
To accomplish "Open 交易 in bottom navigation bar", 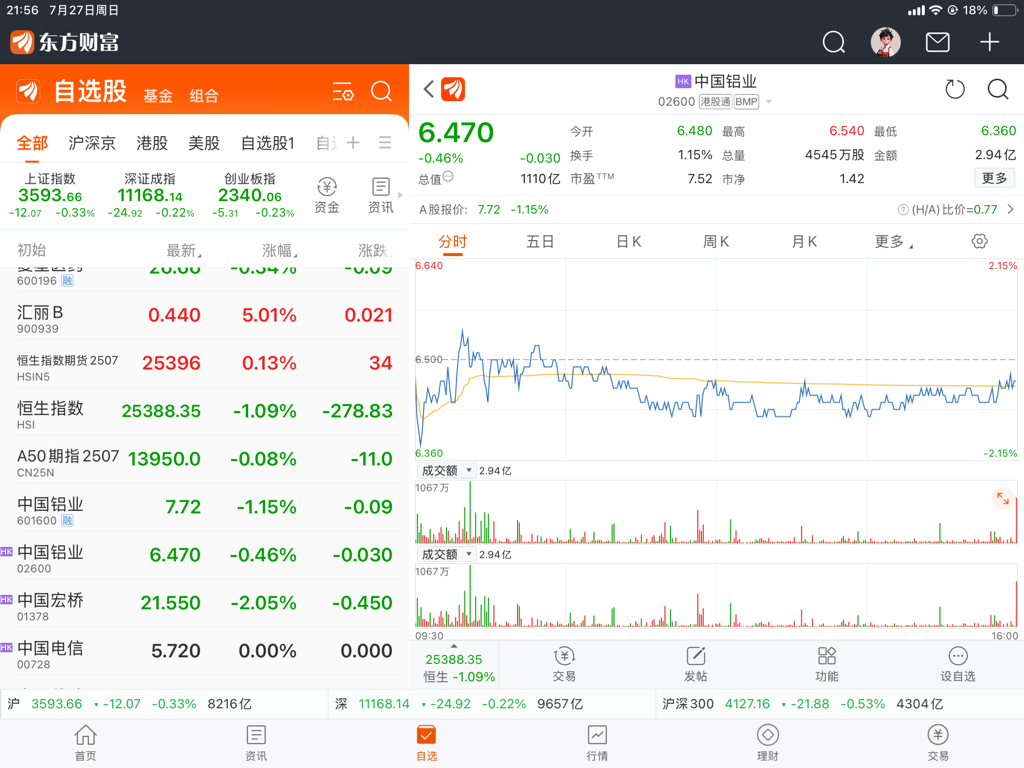I will (x=938, y=743).
